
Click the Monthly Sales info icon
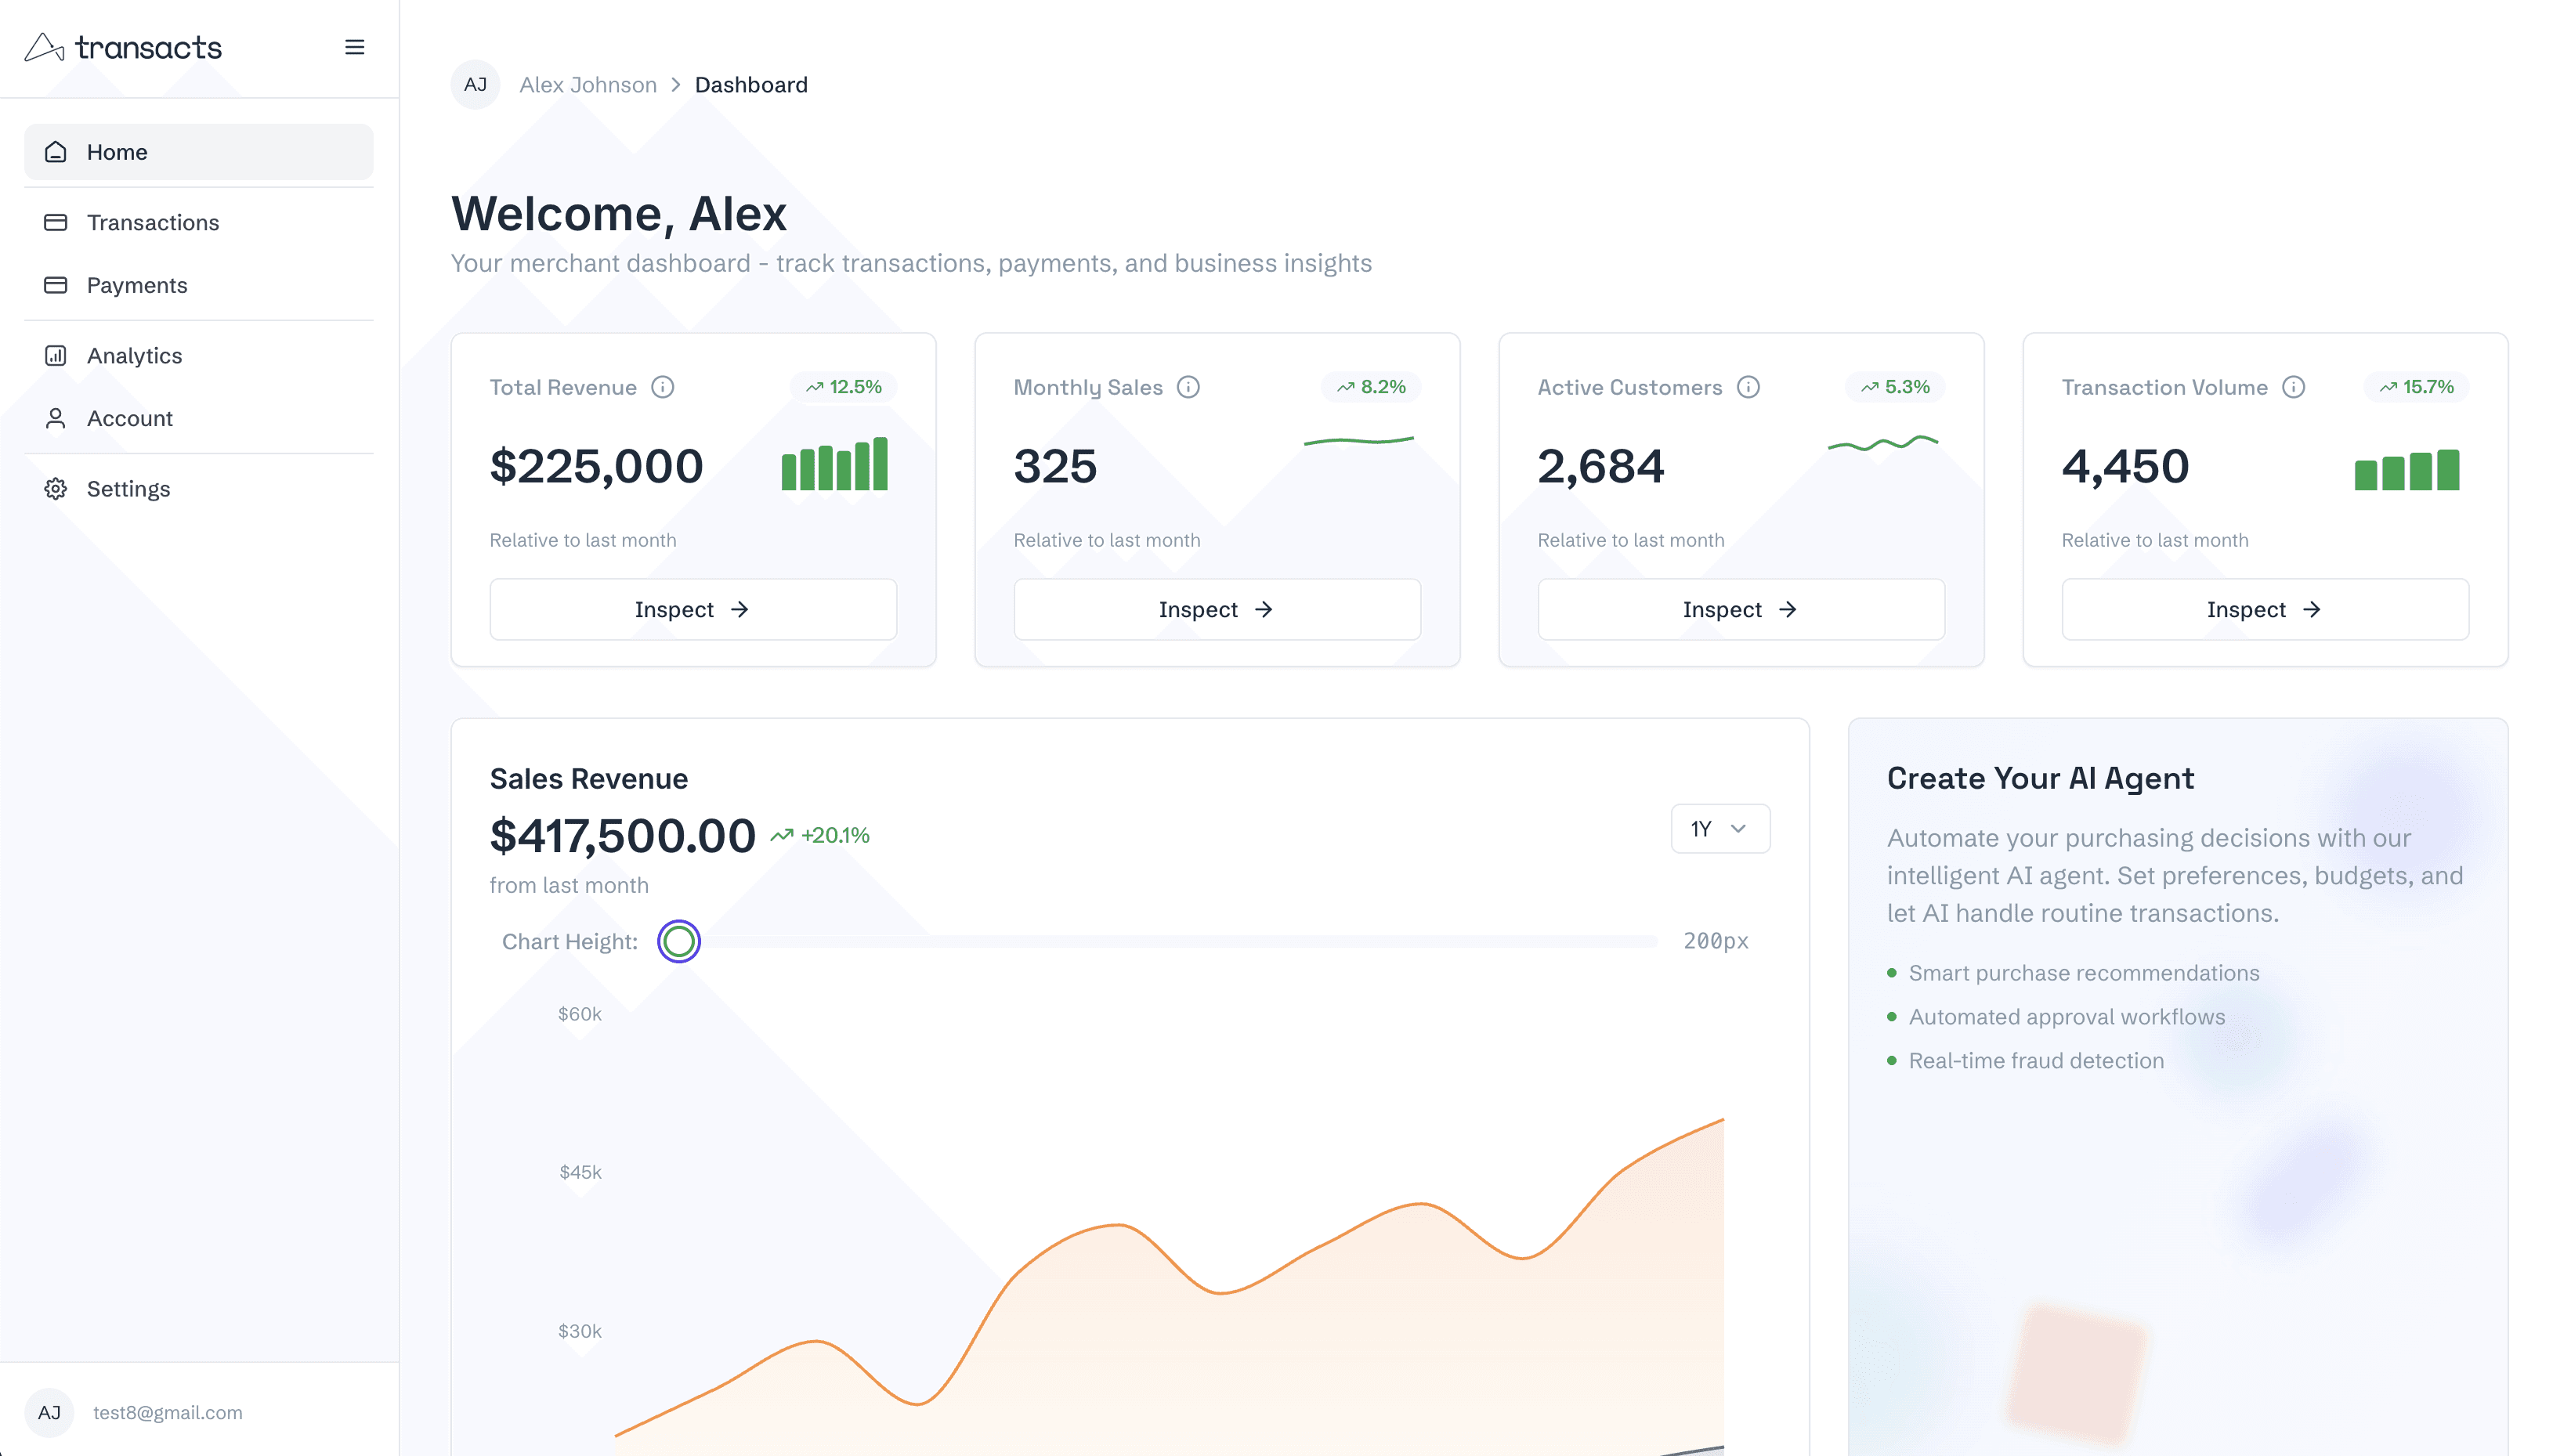[1188, 387]
